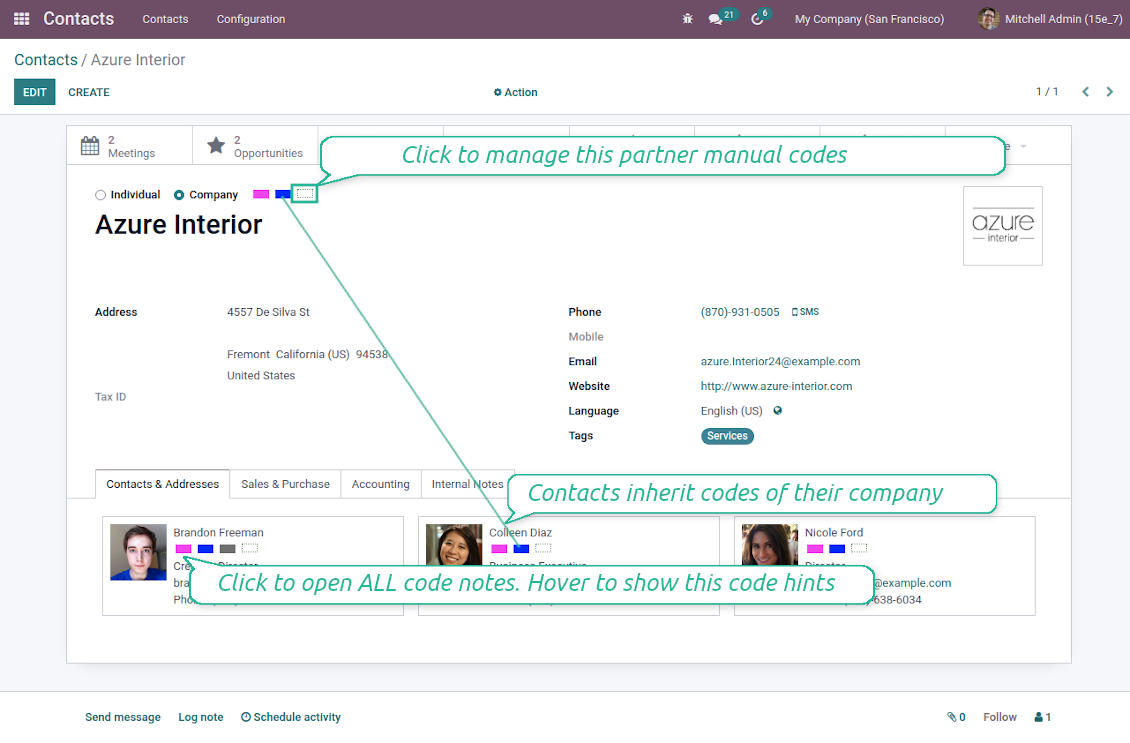Click address text 4557 De Silva St
1130x743 pixels.
[x=268, y=312]
